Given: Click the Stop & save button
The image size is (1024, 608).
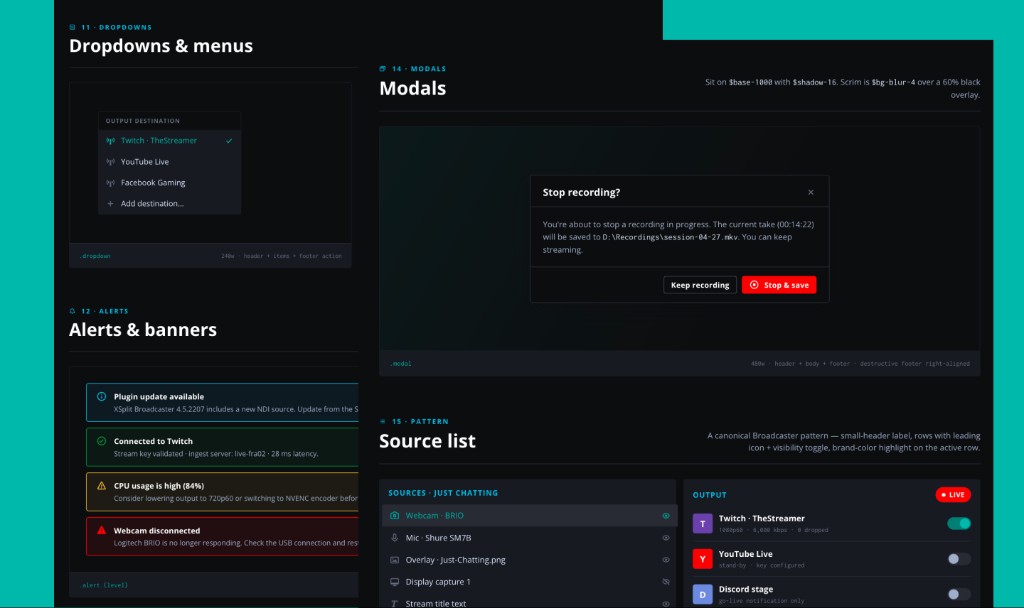Looking at the screenshot, I should point(779,284).
